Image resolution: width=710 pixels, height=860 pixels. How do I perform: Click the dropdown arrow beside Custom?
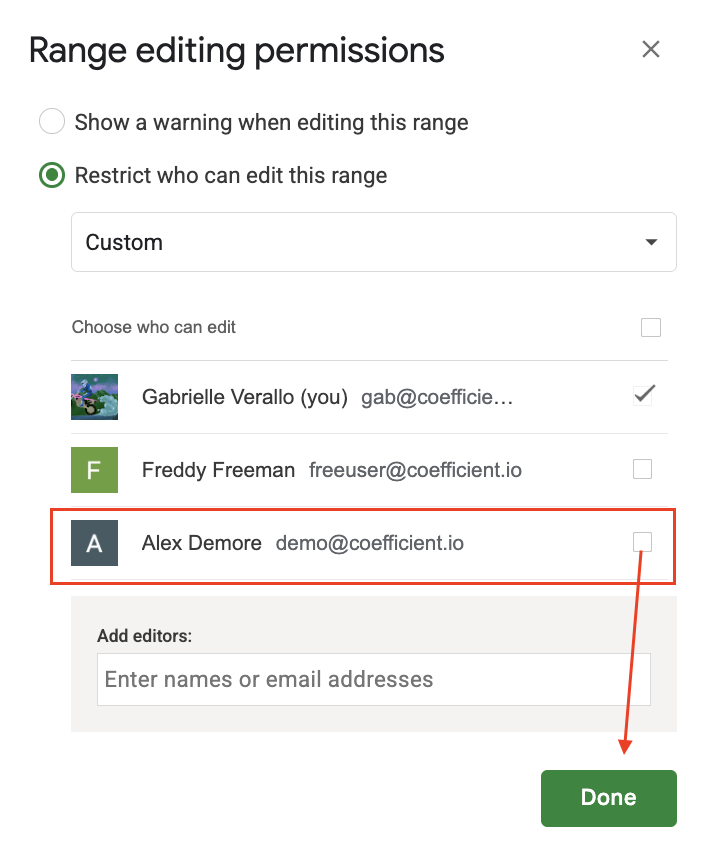tap(651, 242)
